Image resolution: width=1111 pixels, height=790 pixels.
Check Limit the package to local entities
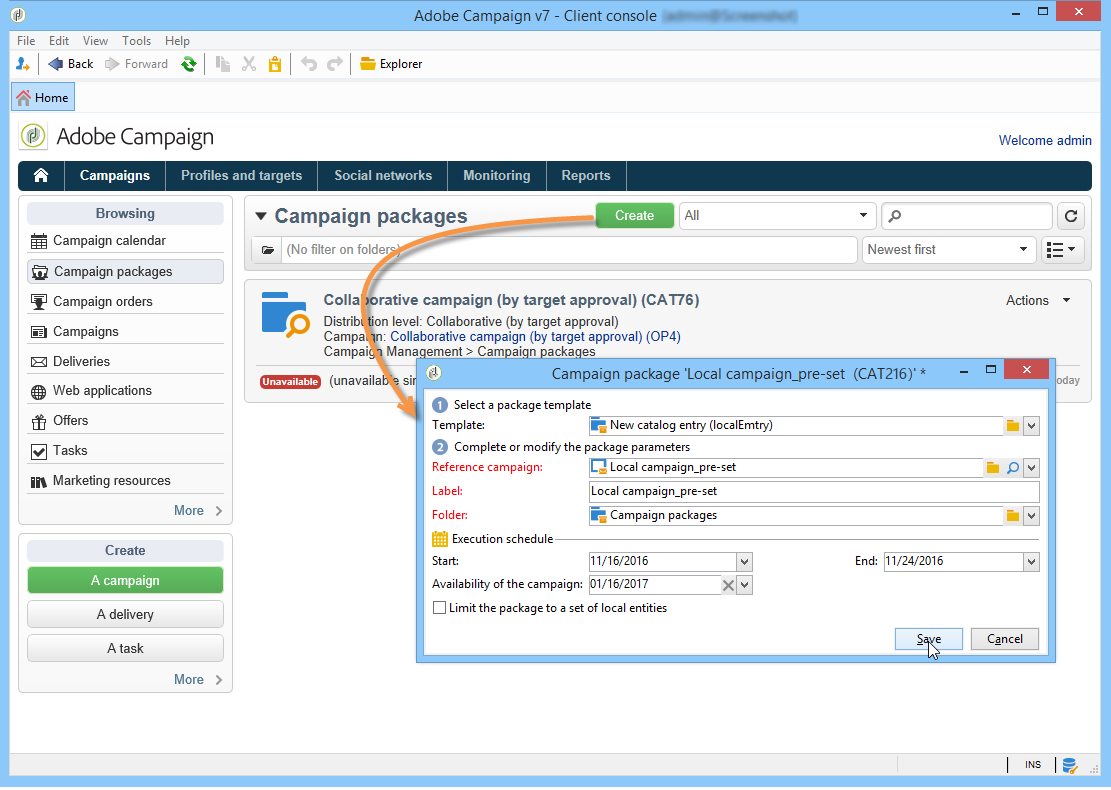[x=440, y=608]
